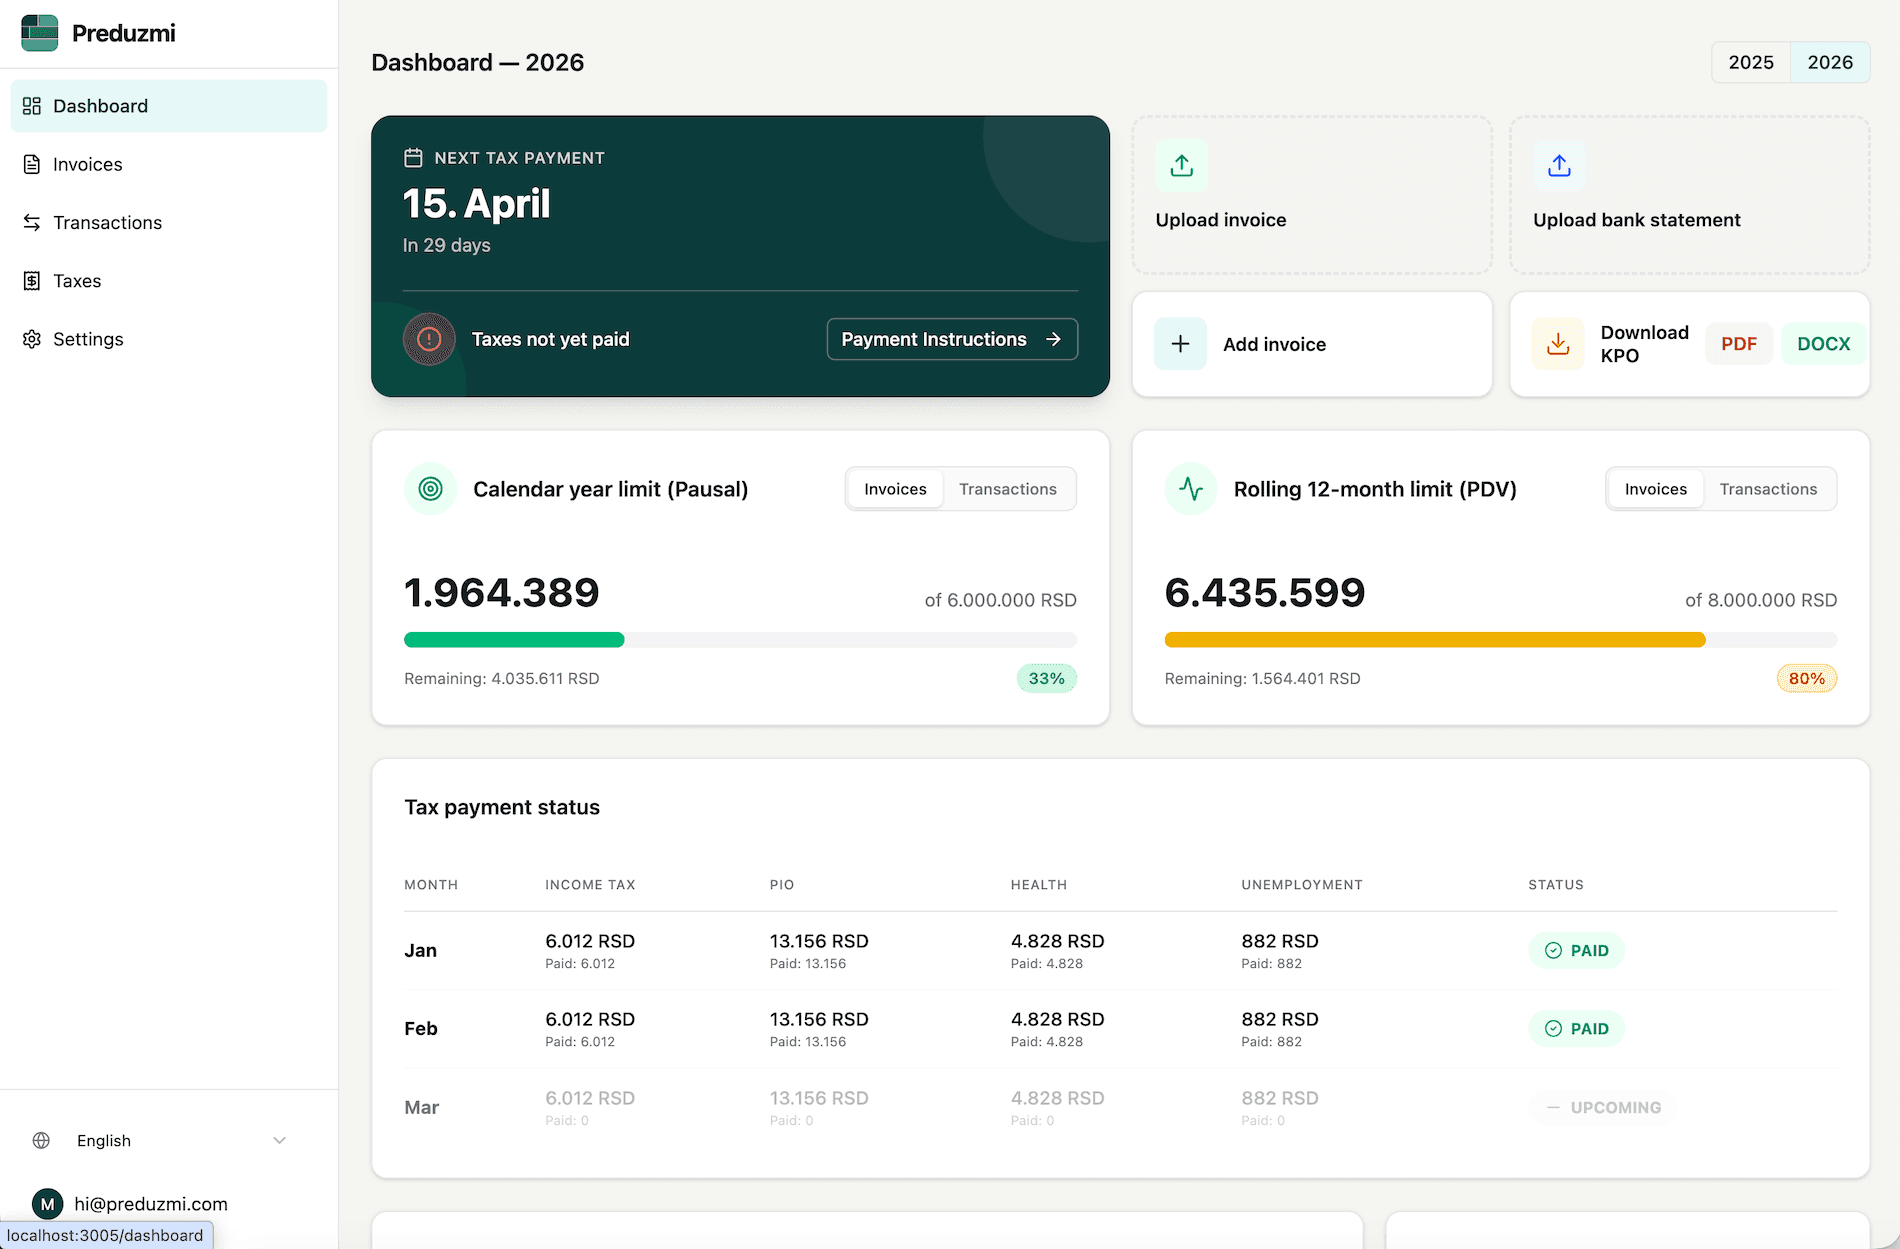Switch to the 2026 tab
Screen dimensions: 1900x1249
(x=1830, y=61)
